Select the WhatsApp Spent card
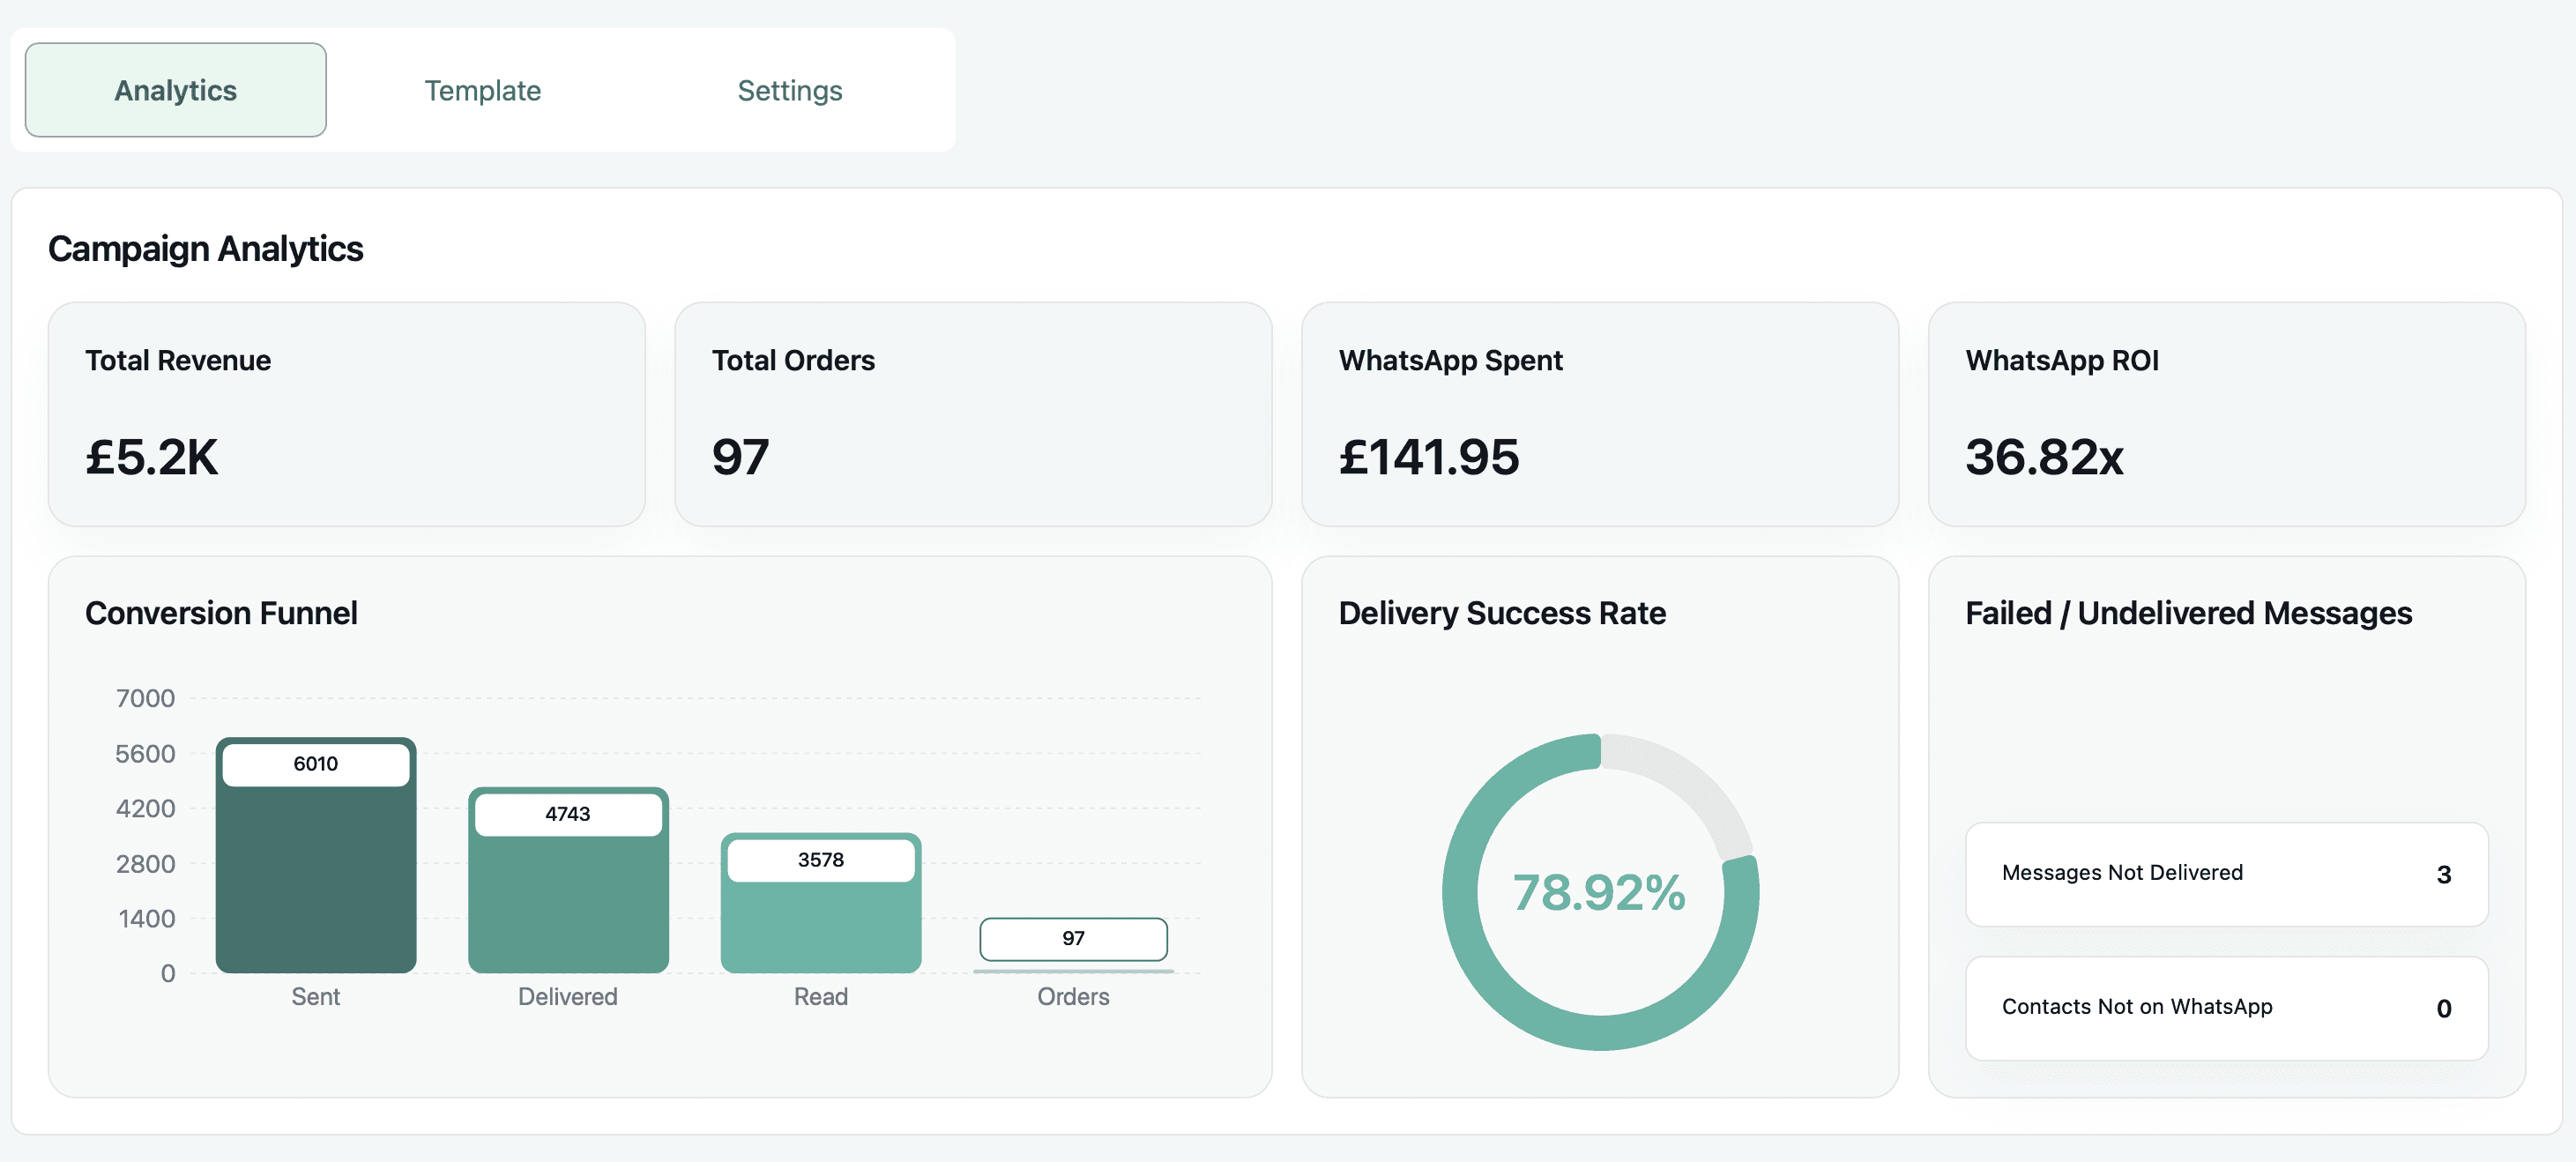 [x=1598, y=414]
